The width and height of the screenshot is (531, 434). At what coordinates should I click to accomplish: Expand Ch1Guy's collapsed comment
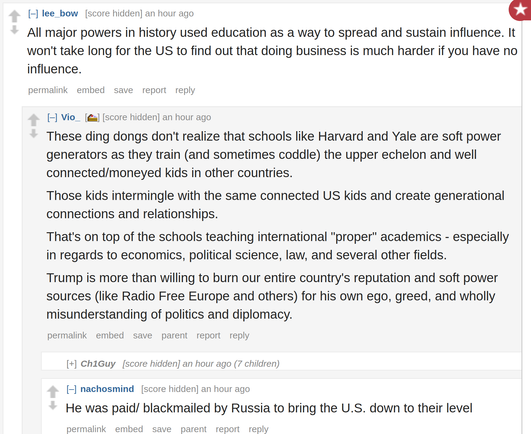71,364
